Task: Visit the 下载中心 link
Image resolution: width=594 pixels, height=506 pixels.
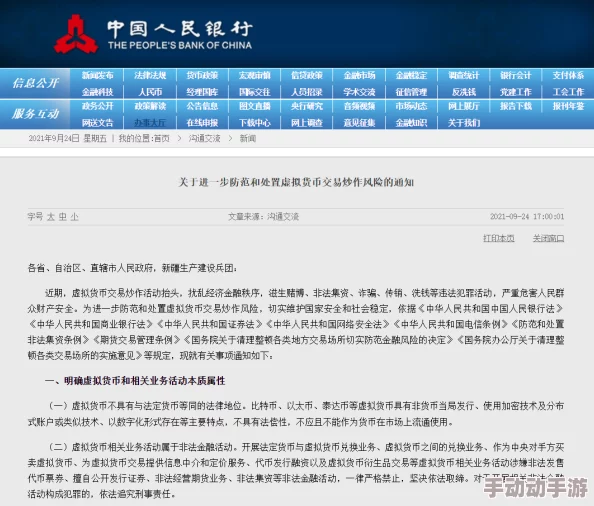Action: (x=255, y=122)
